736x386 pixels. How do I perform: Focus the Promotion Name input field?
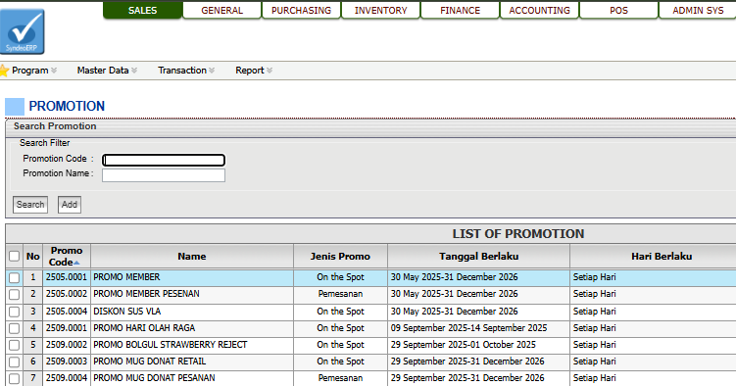coord(163,175)
